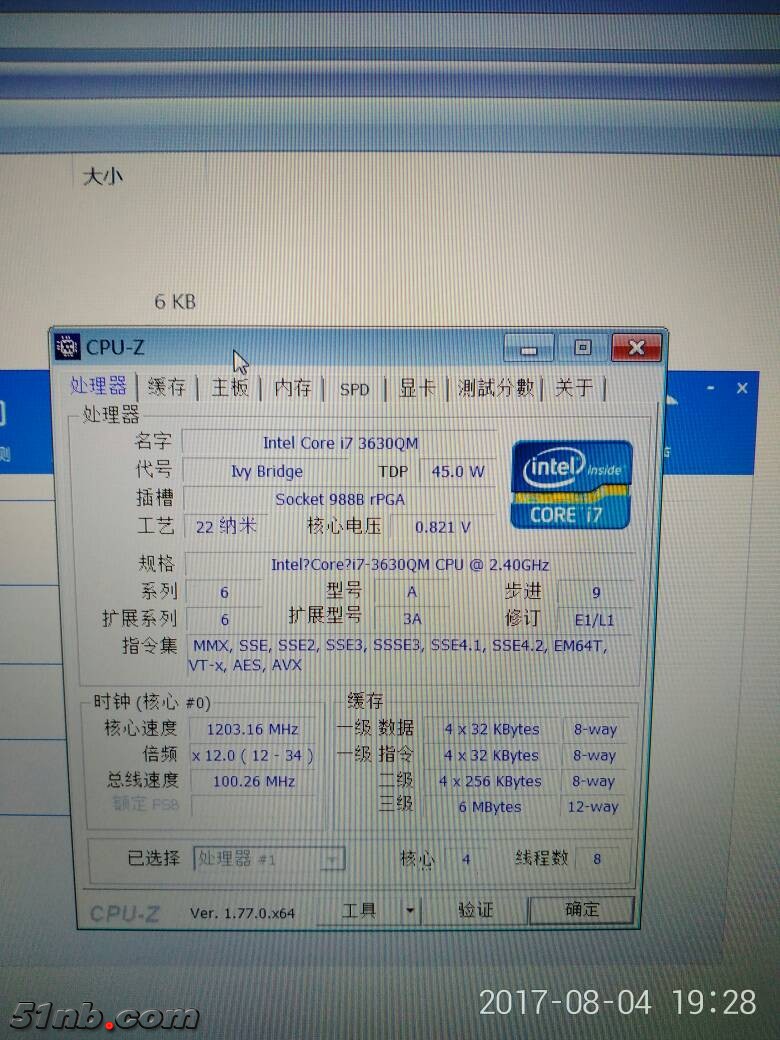Click the 1203.16 MHz core speed value
The width and height of the screenshot is (780, 1040).
click(x=252, y=729)
